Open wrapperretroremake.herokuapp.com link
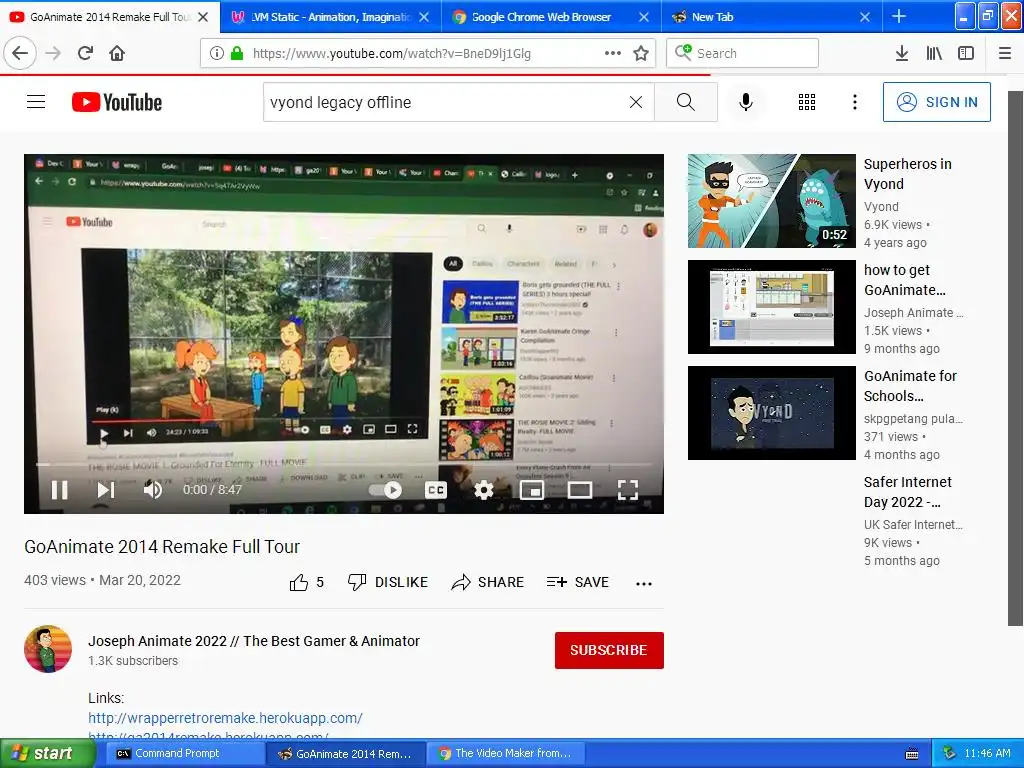Viewport: 1024px width, 768px height. (x=225, y=718)
